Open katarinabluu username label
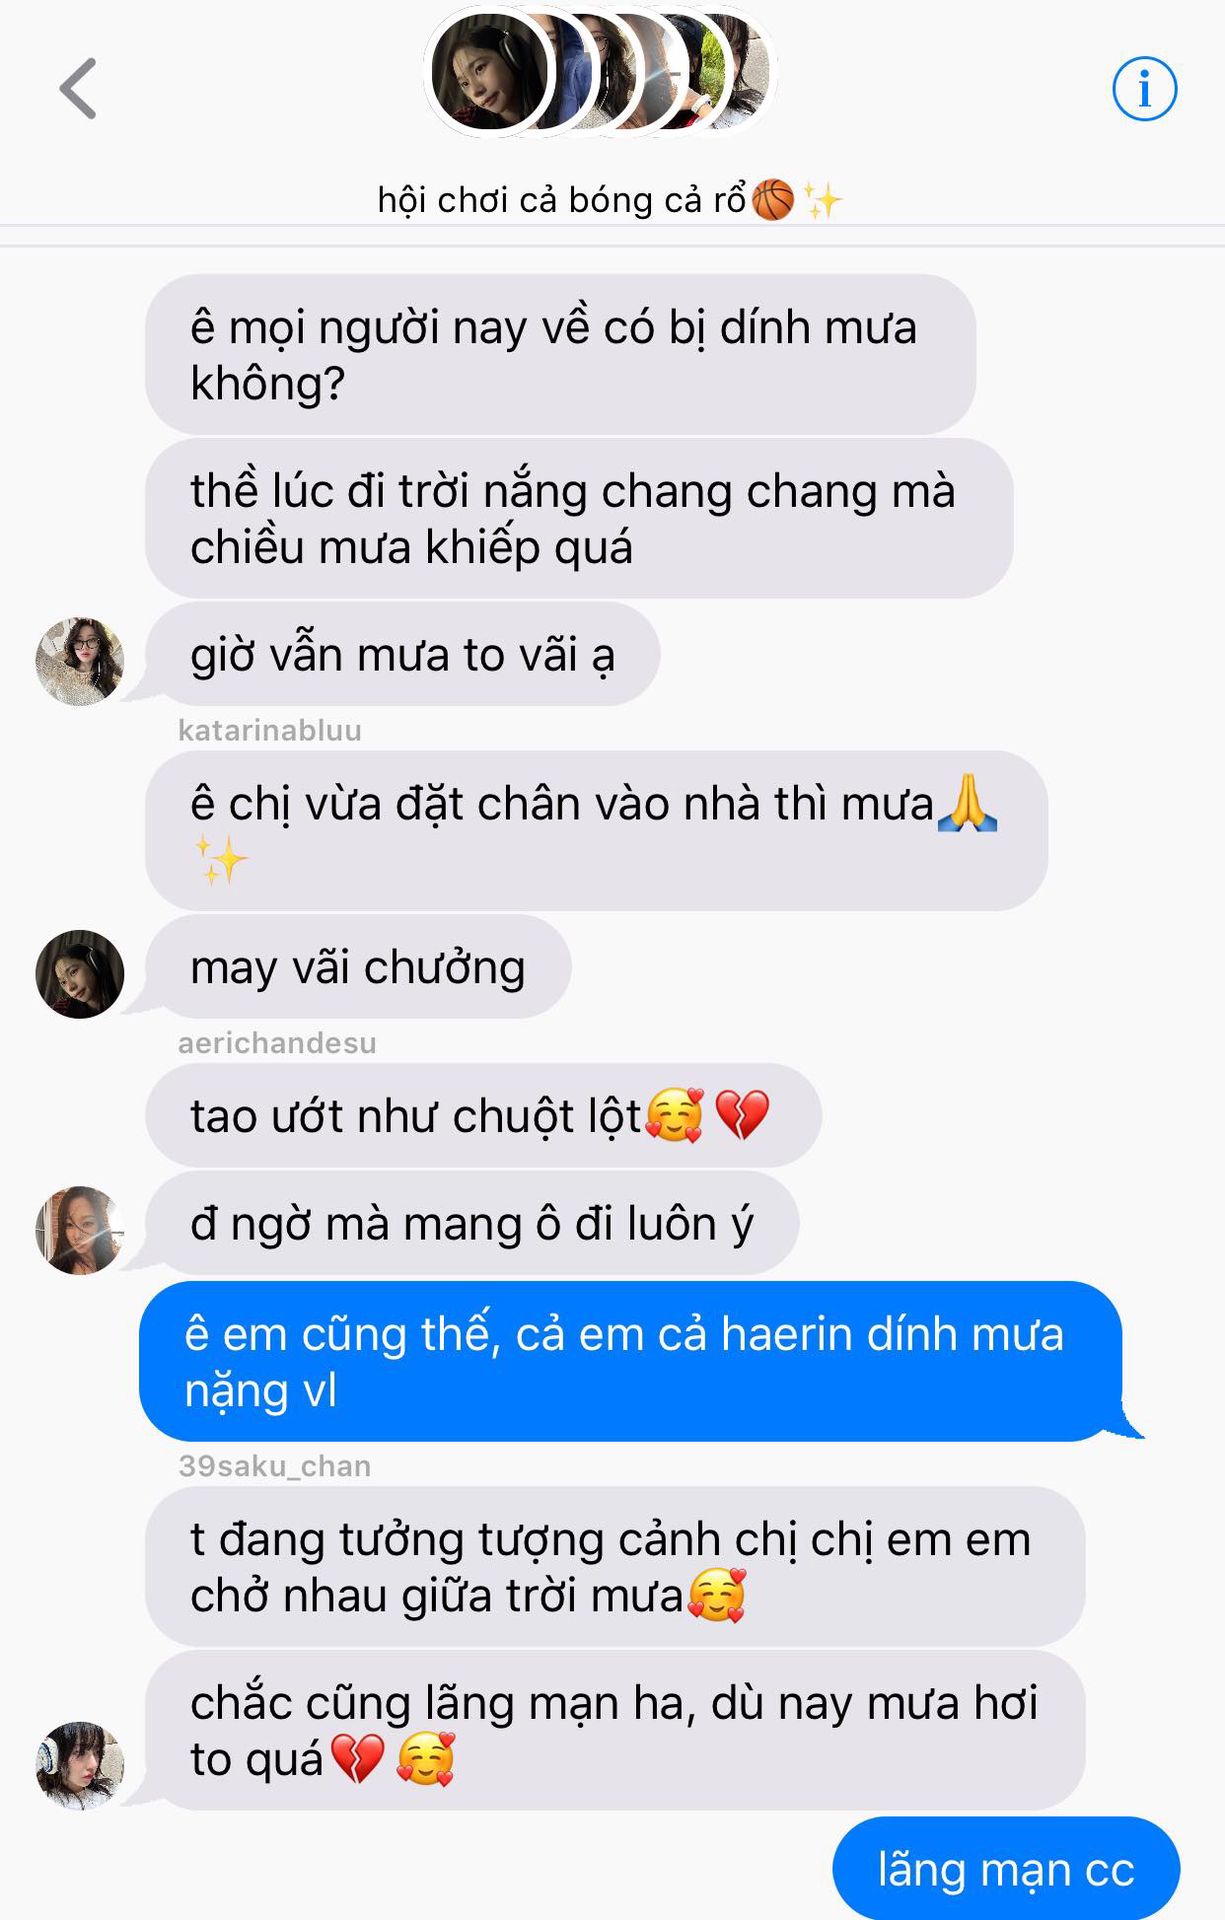The image size is (1225, 1920). [x=270, y=730]
